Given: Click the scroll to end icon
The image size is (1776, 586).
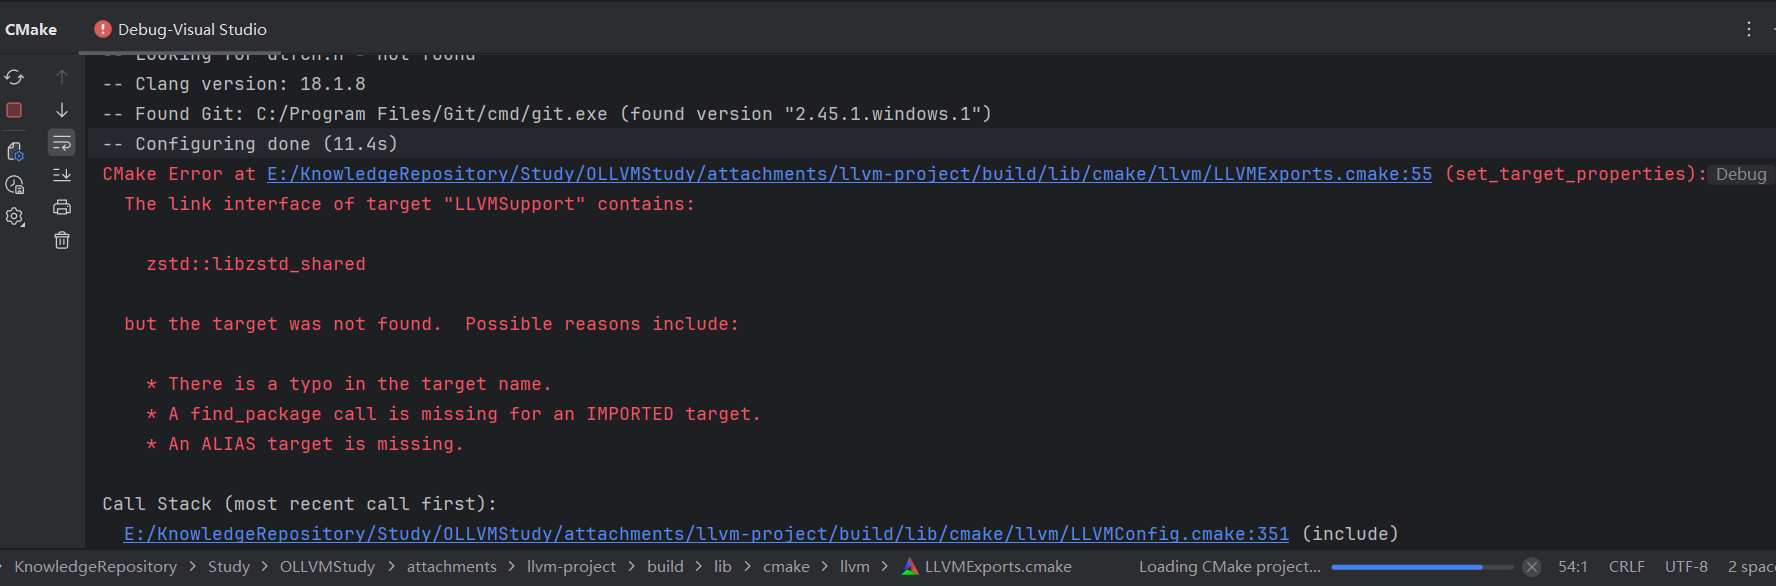Looking at the screenshot, I should tap(62, 175).
